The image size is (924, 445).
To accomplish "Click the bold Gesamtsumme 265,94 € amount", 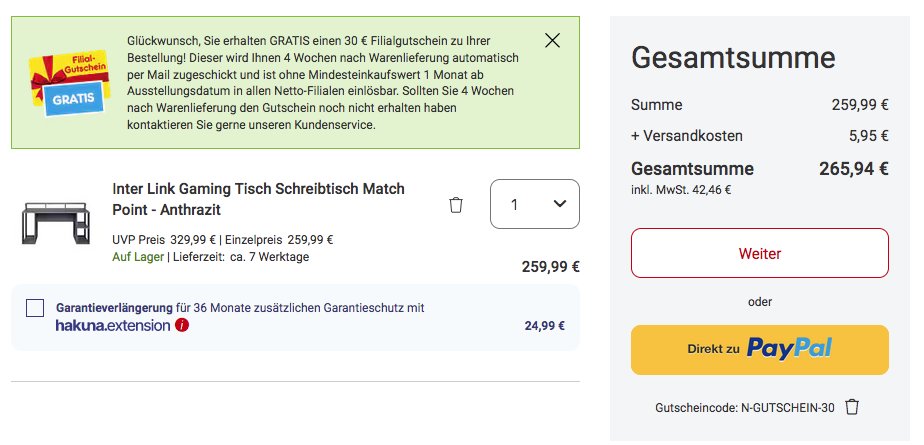I will pyautogui.click(x=853, y=169).
